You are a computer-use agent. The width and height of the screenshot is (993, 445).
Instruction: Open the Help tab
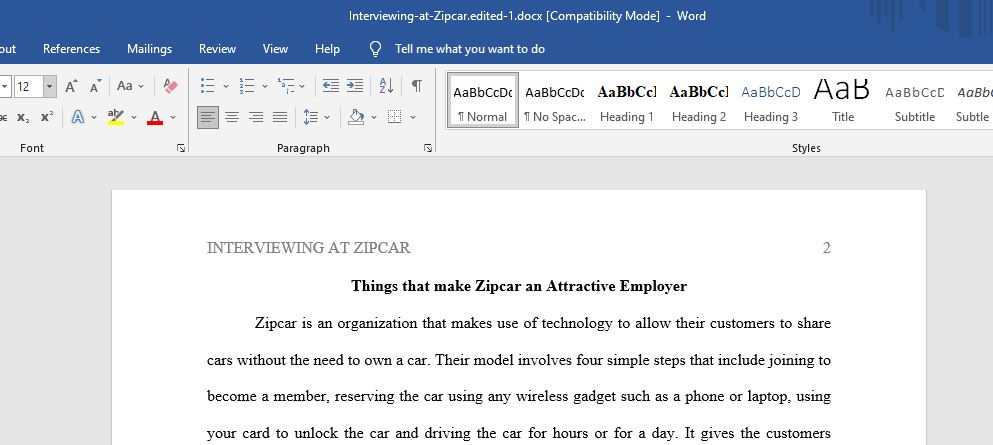[x=327, y=49]
